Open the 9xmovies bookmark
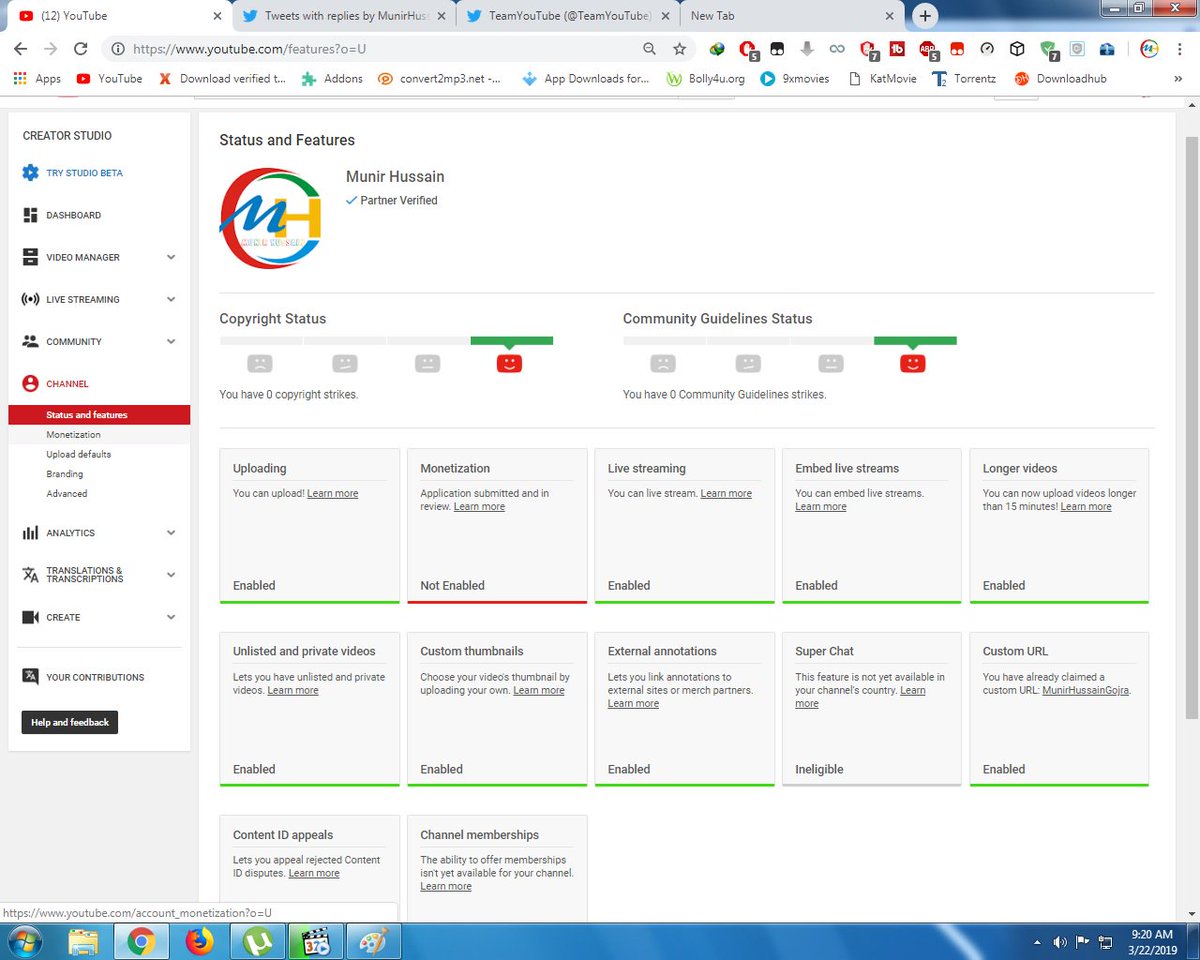The image size is (1200, 960). coord(795,78)
